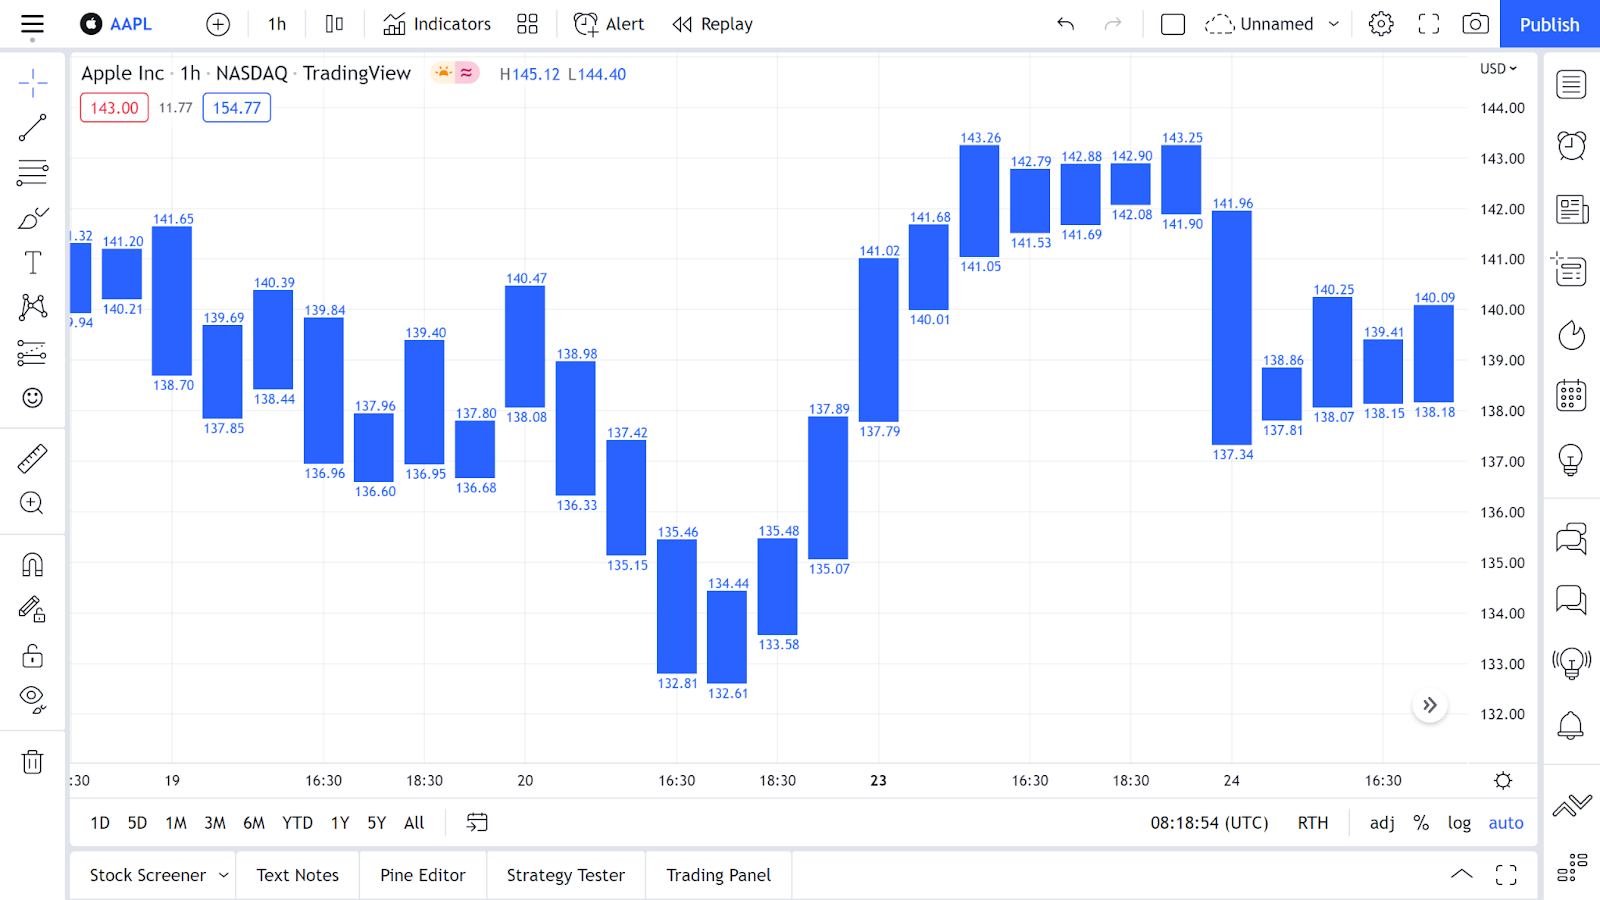Take a chart snapshot with camera icon

point(1475,24)
